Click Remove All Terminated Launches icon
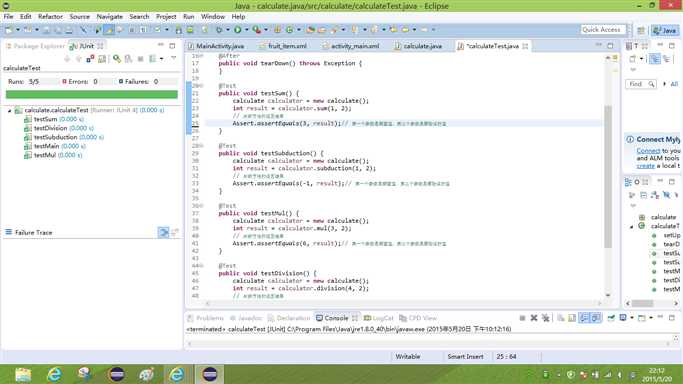The height and width of the screenshot is (384, 683). pyautogui.click(x=545, y=318)
